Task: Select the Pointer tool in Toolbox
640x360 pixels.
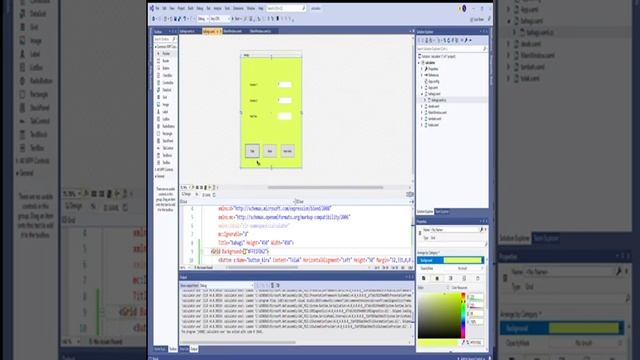Action: (166, 53)
